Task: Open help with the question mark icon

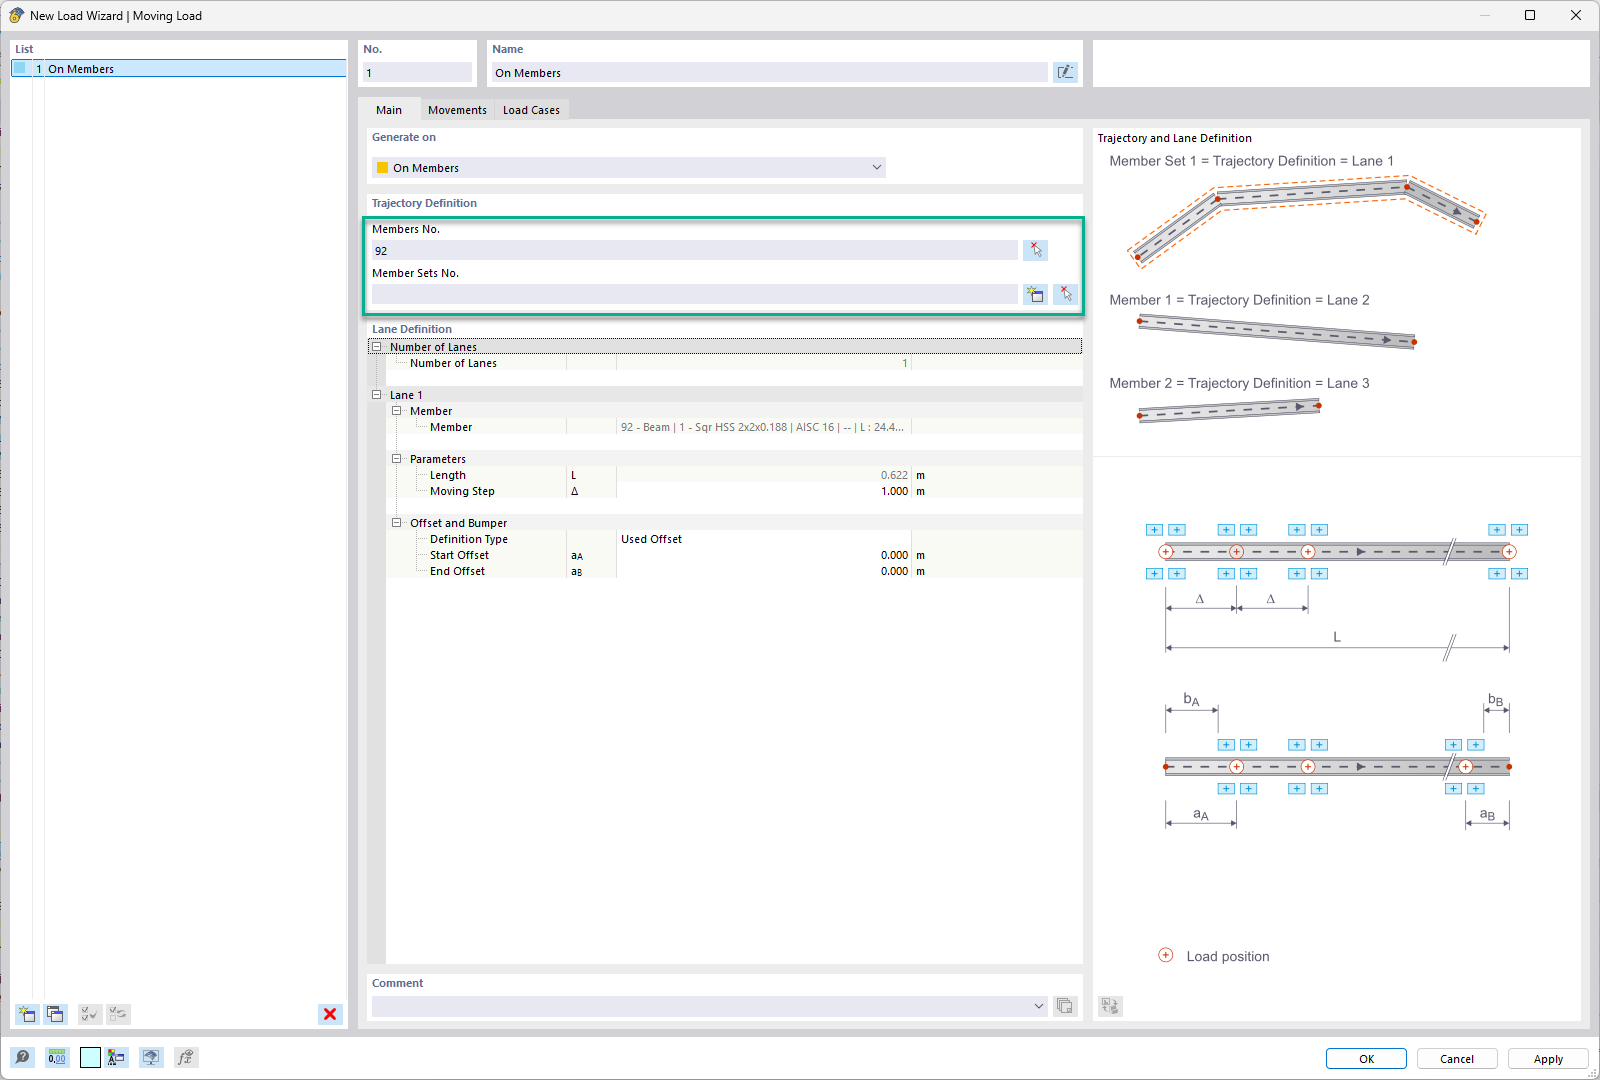Action: tap(22, 1057)
